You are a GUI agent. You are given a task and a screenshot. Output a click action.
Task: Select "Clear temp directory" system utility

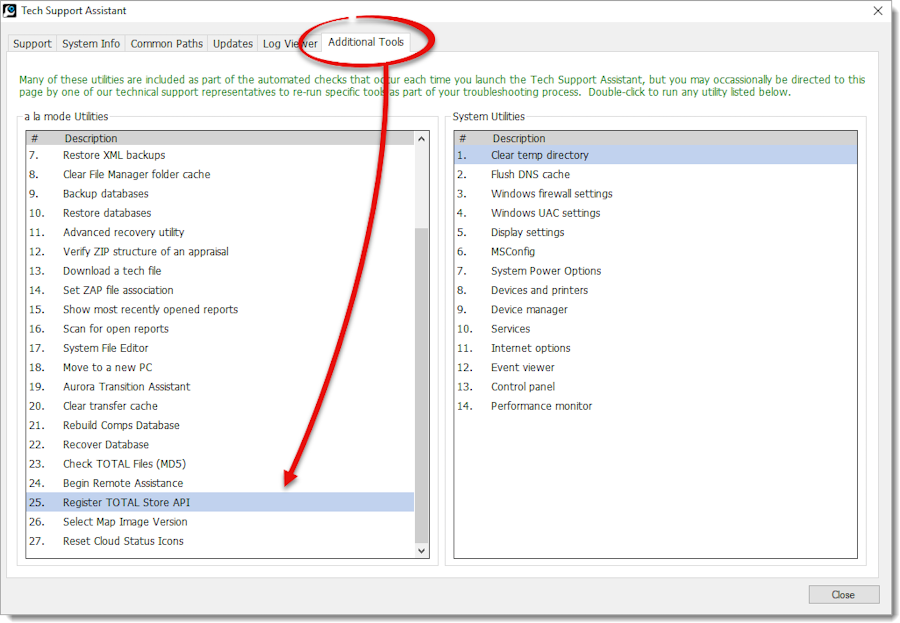pyautogui.click(x=655, y=155)
